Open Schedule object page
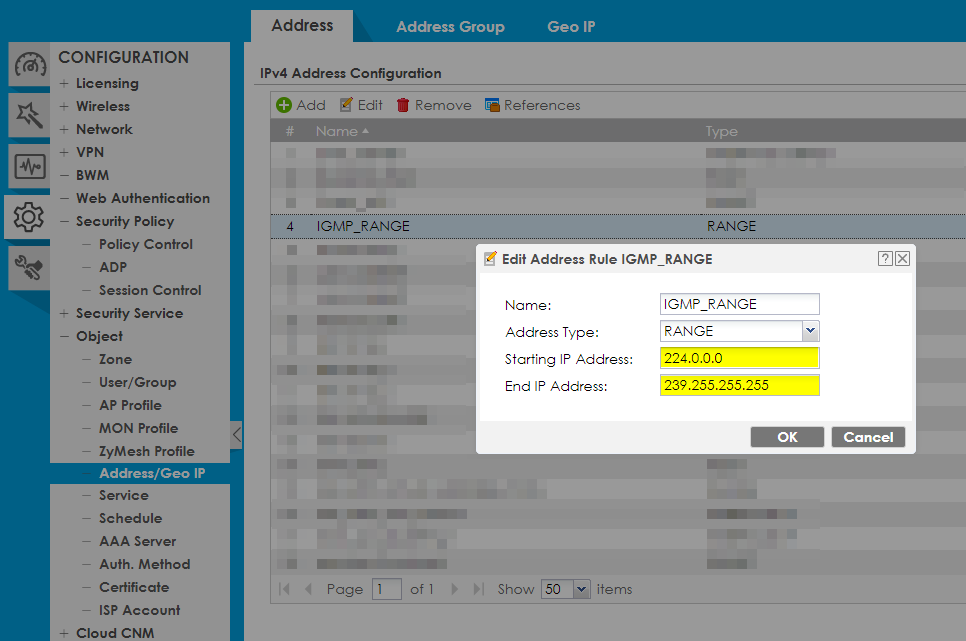 (131, 518)
